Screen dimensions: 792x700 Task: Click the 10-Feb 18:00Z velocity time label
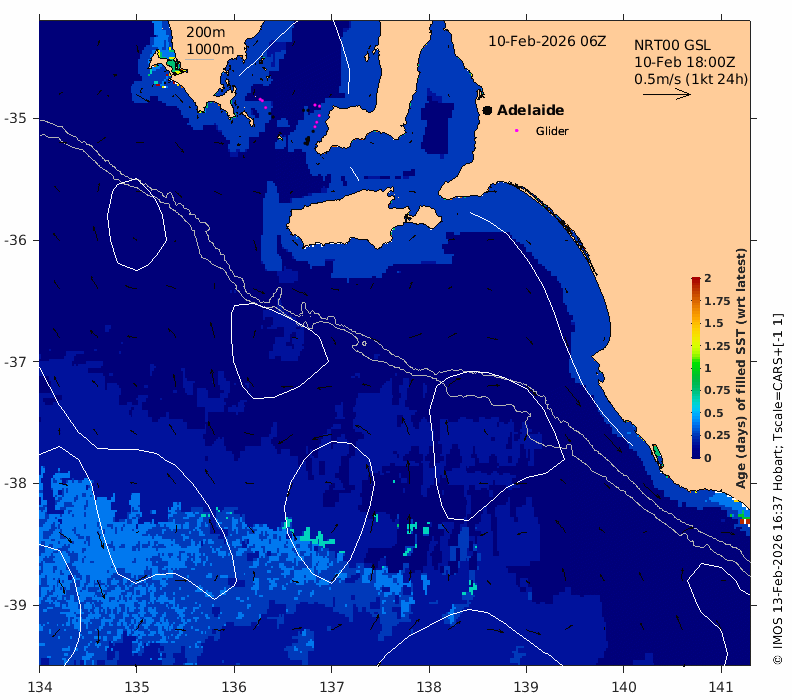point(684,62)
